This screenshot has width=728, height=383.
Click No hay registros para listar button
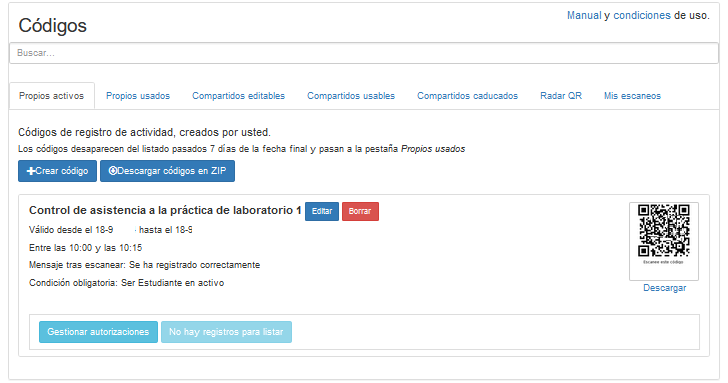[x=227, y=332]
